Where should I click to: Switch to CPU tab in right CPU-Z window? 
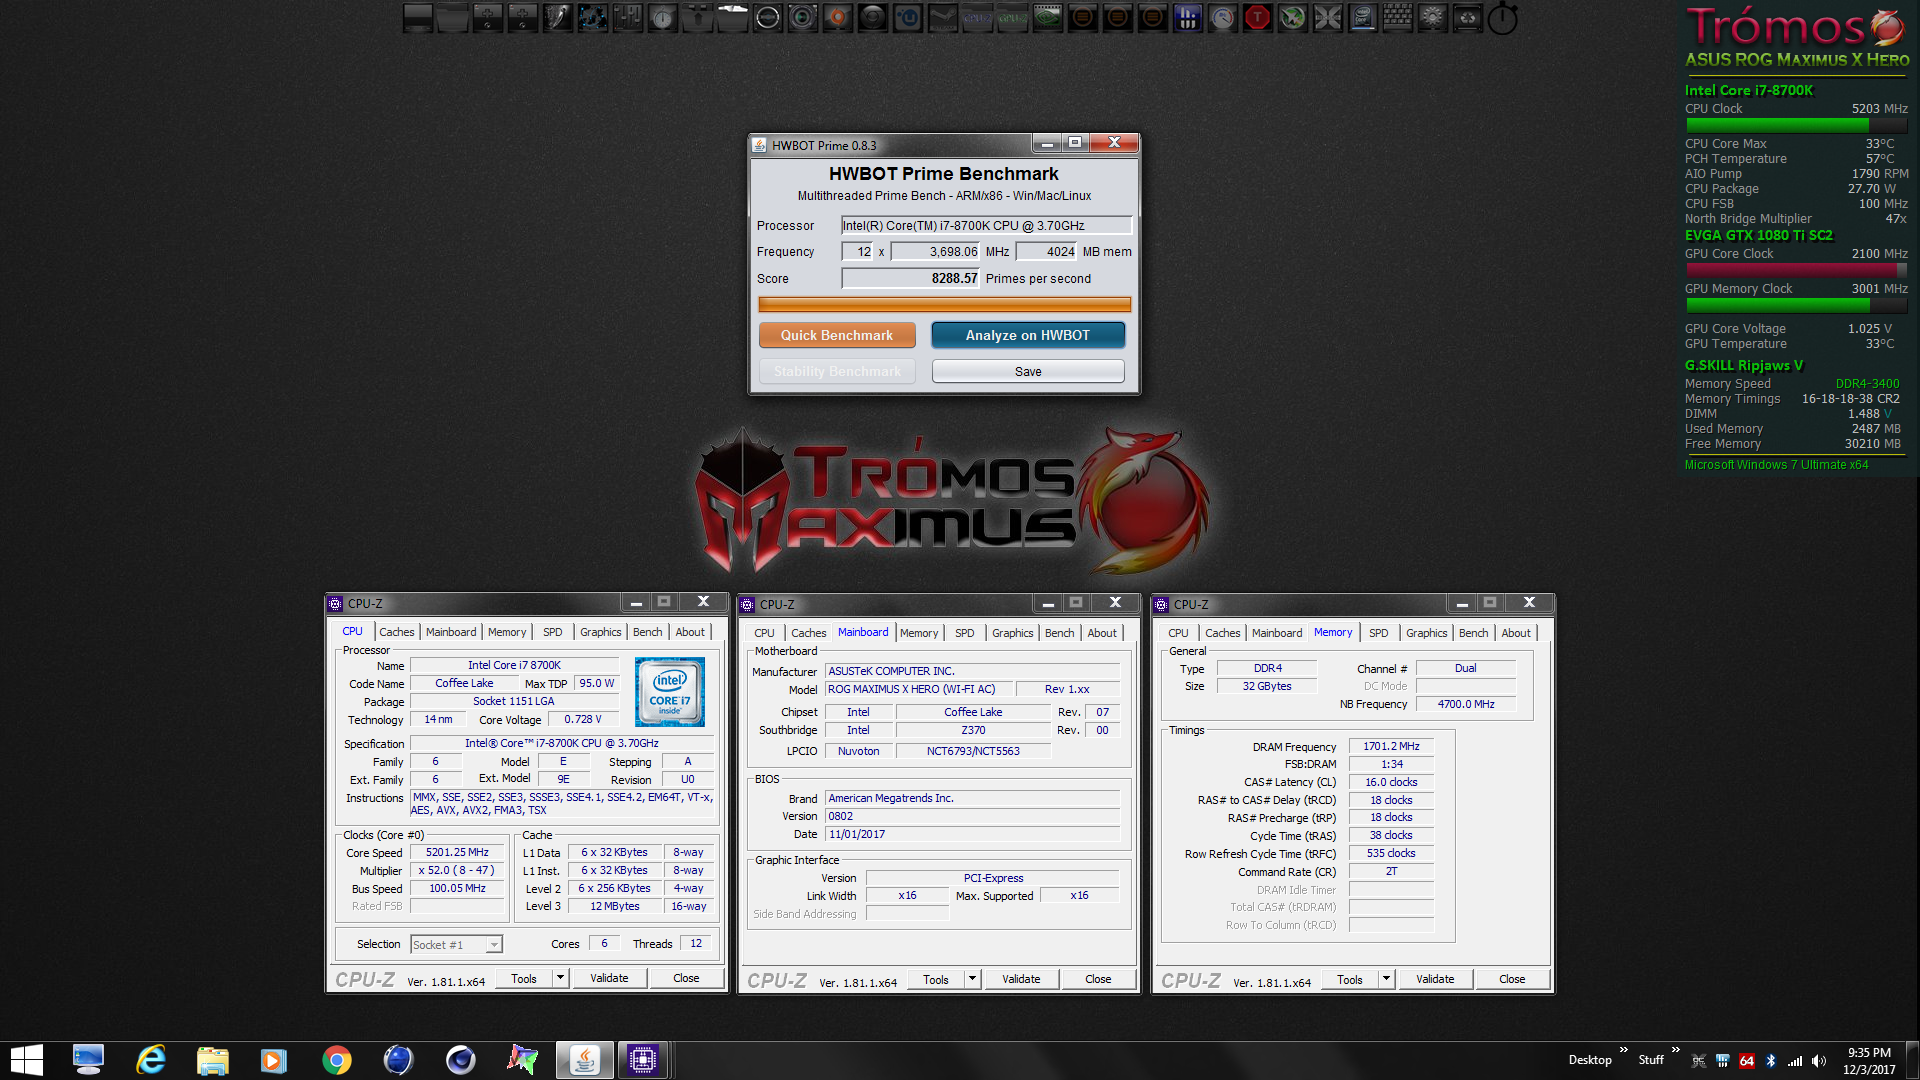[x=1178, y=633]
